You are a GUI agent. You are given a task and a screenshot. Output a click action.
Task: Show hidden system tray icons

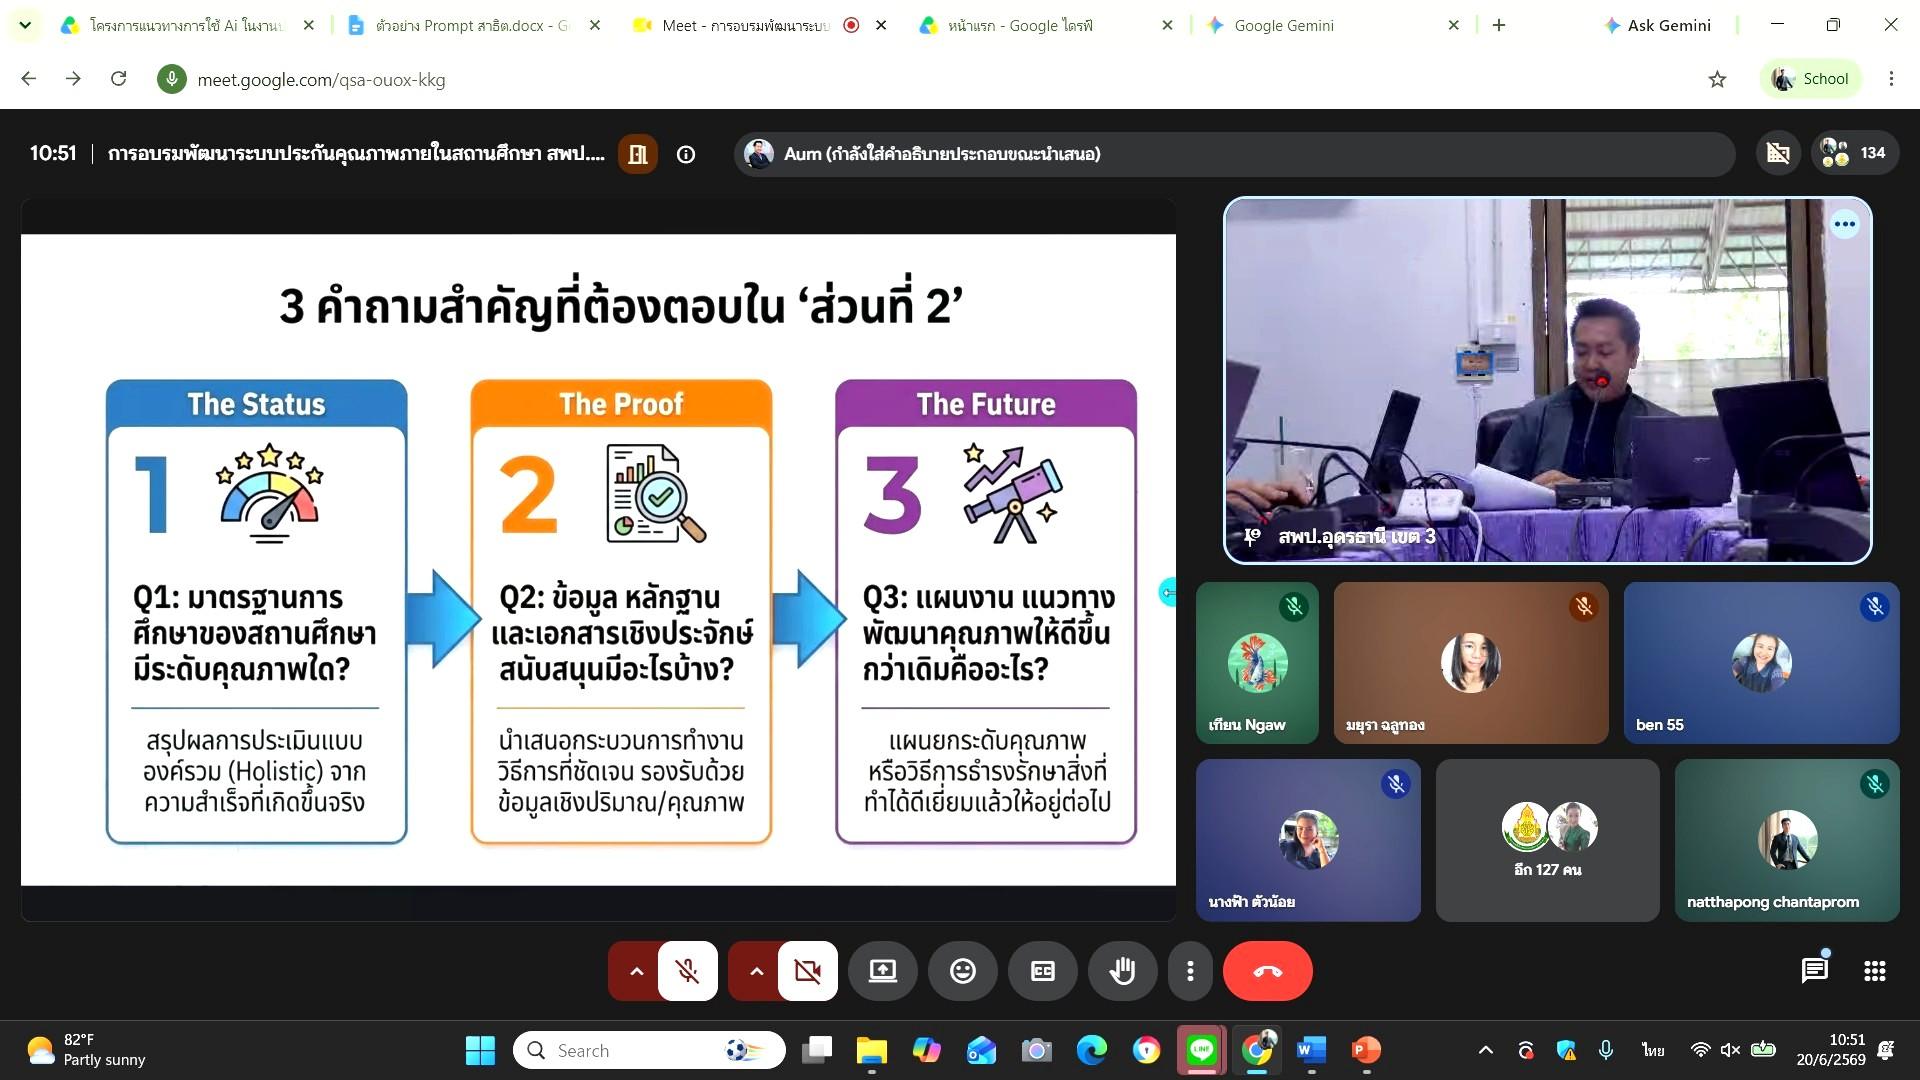tap(1486, 1050)
